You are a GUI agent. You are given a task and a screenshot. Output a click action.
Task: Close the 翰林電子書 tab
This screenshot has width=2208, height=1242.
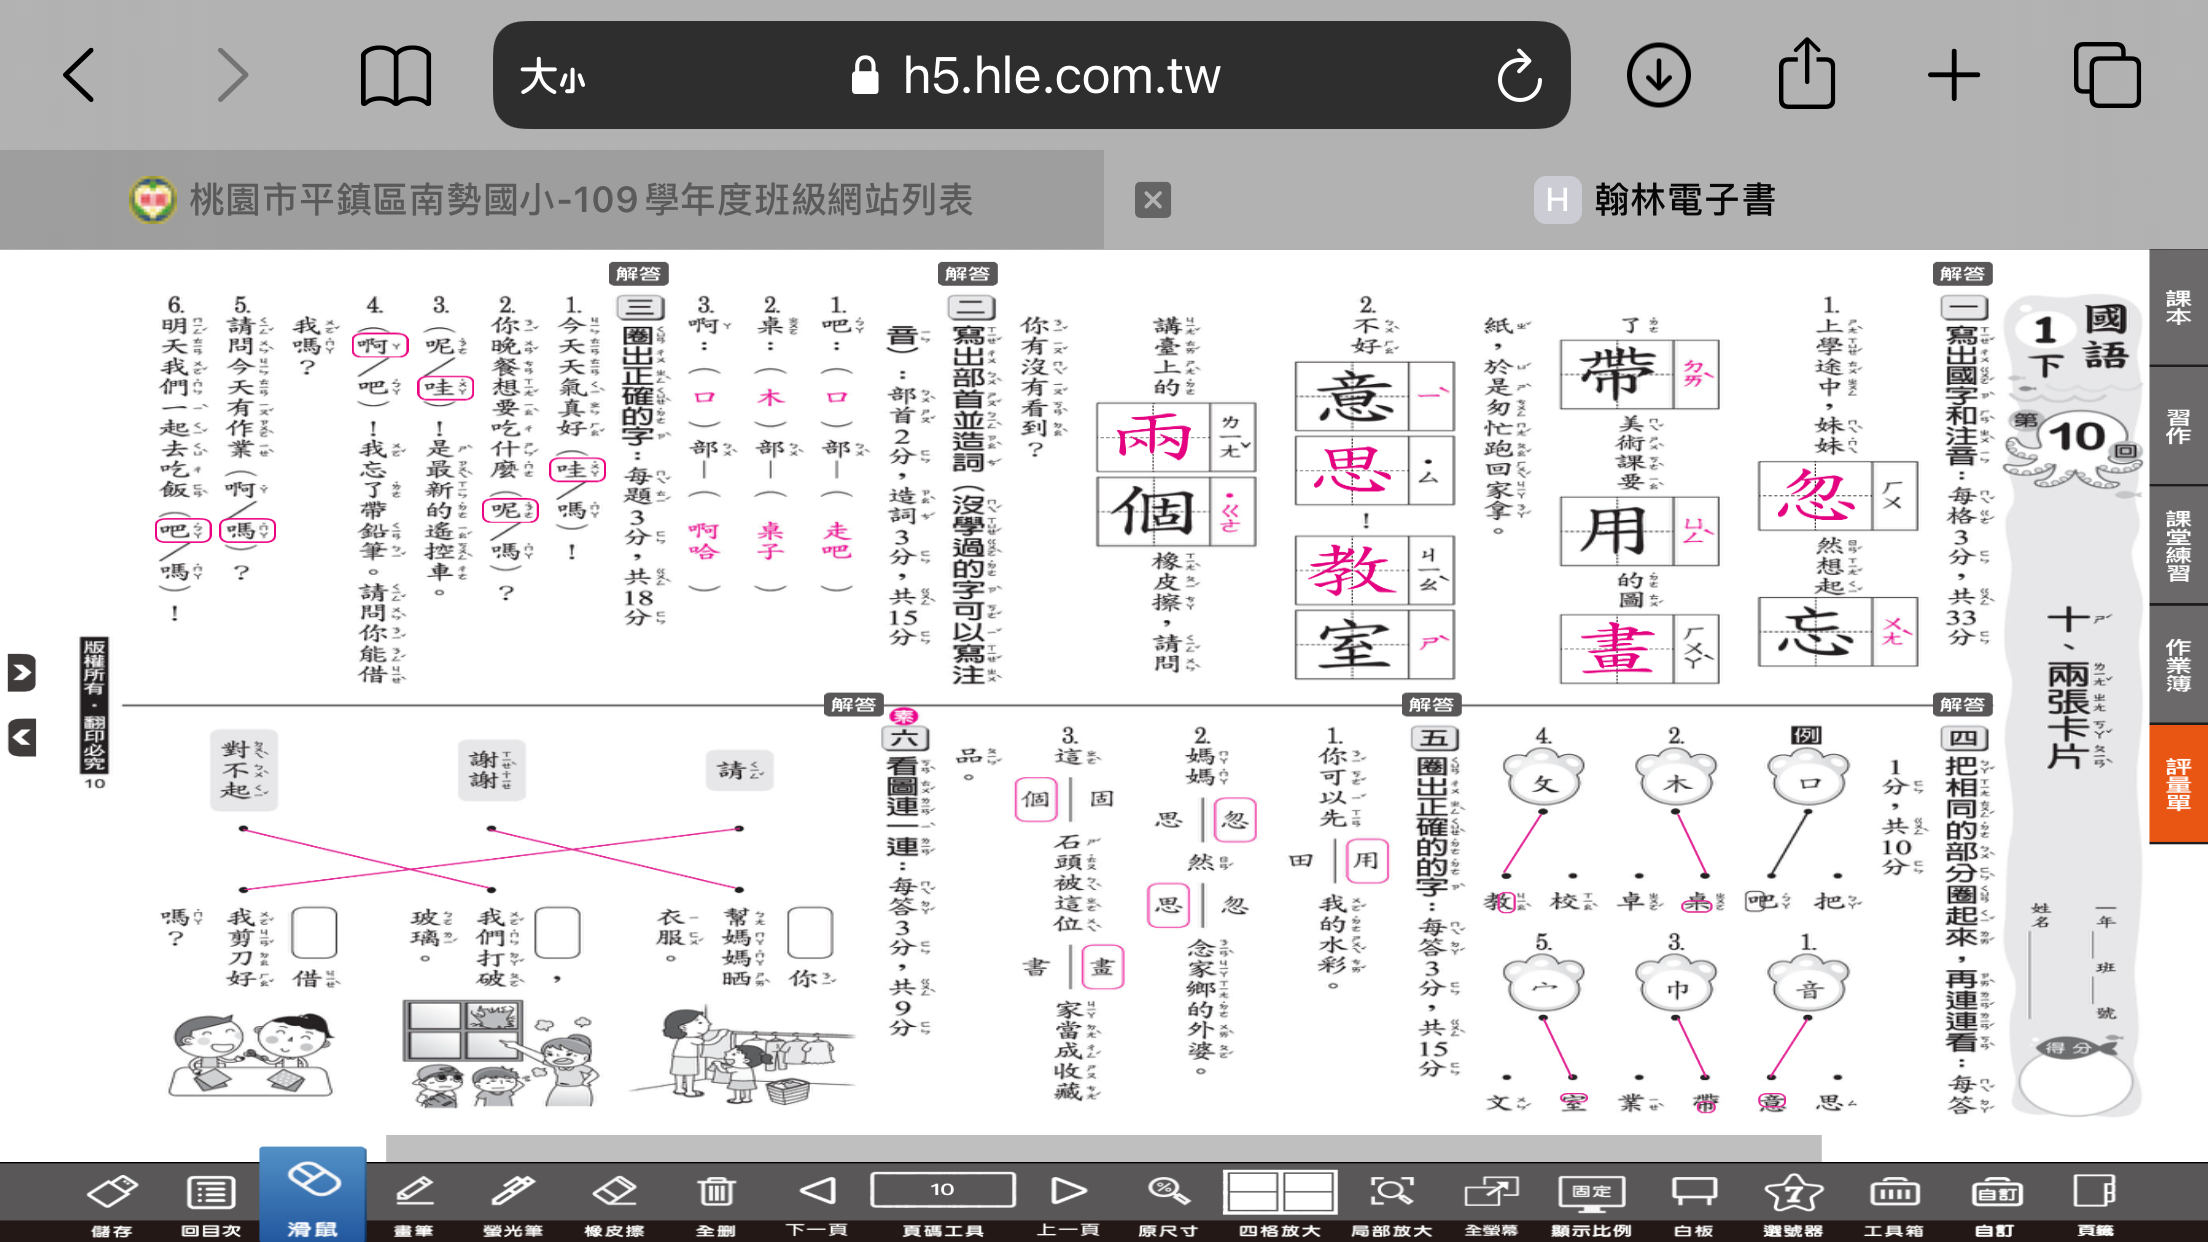1153,200
